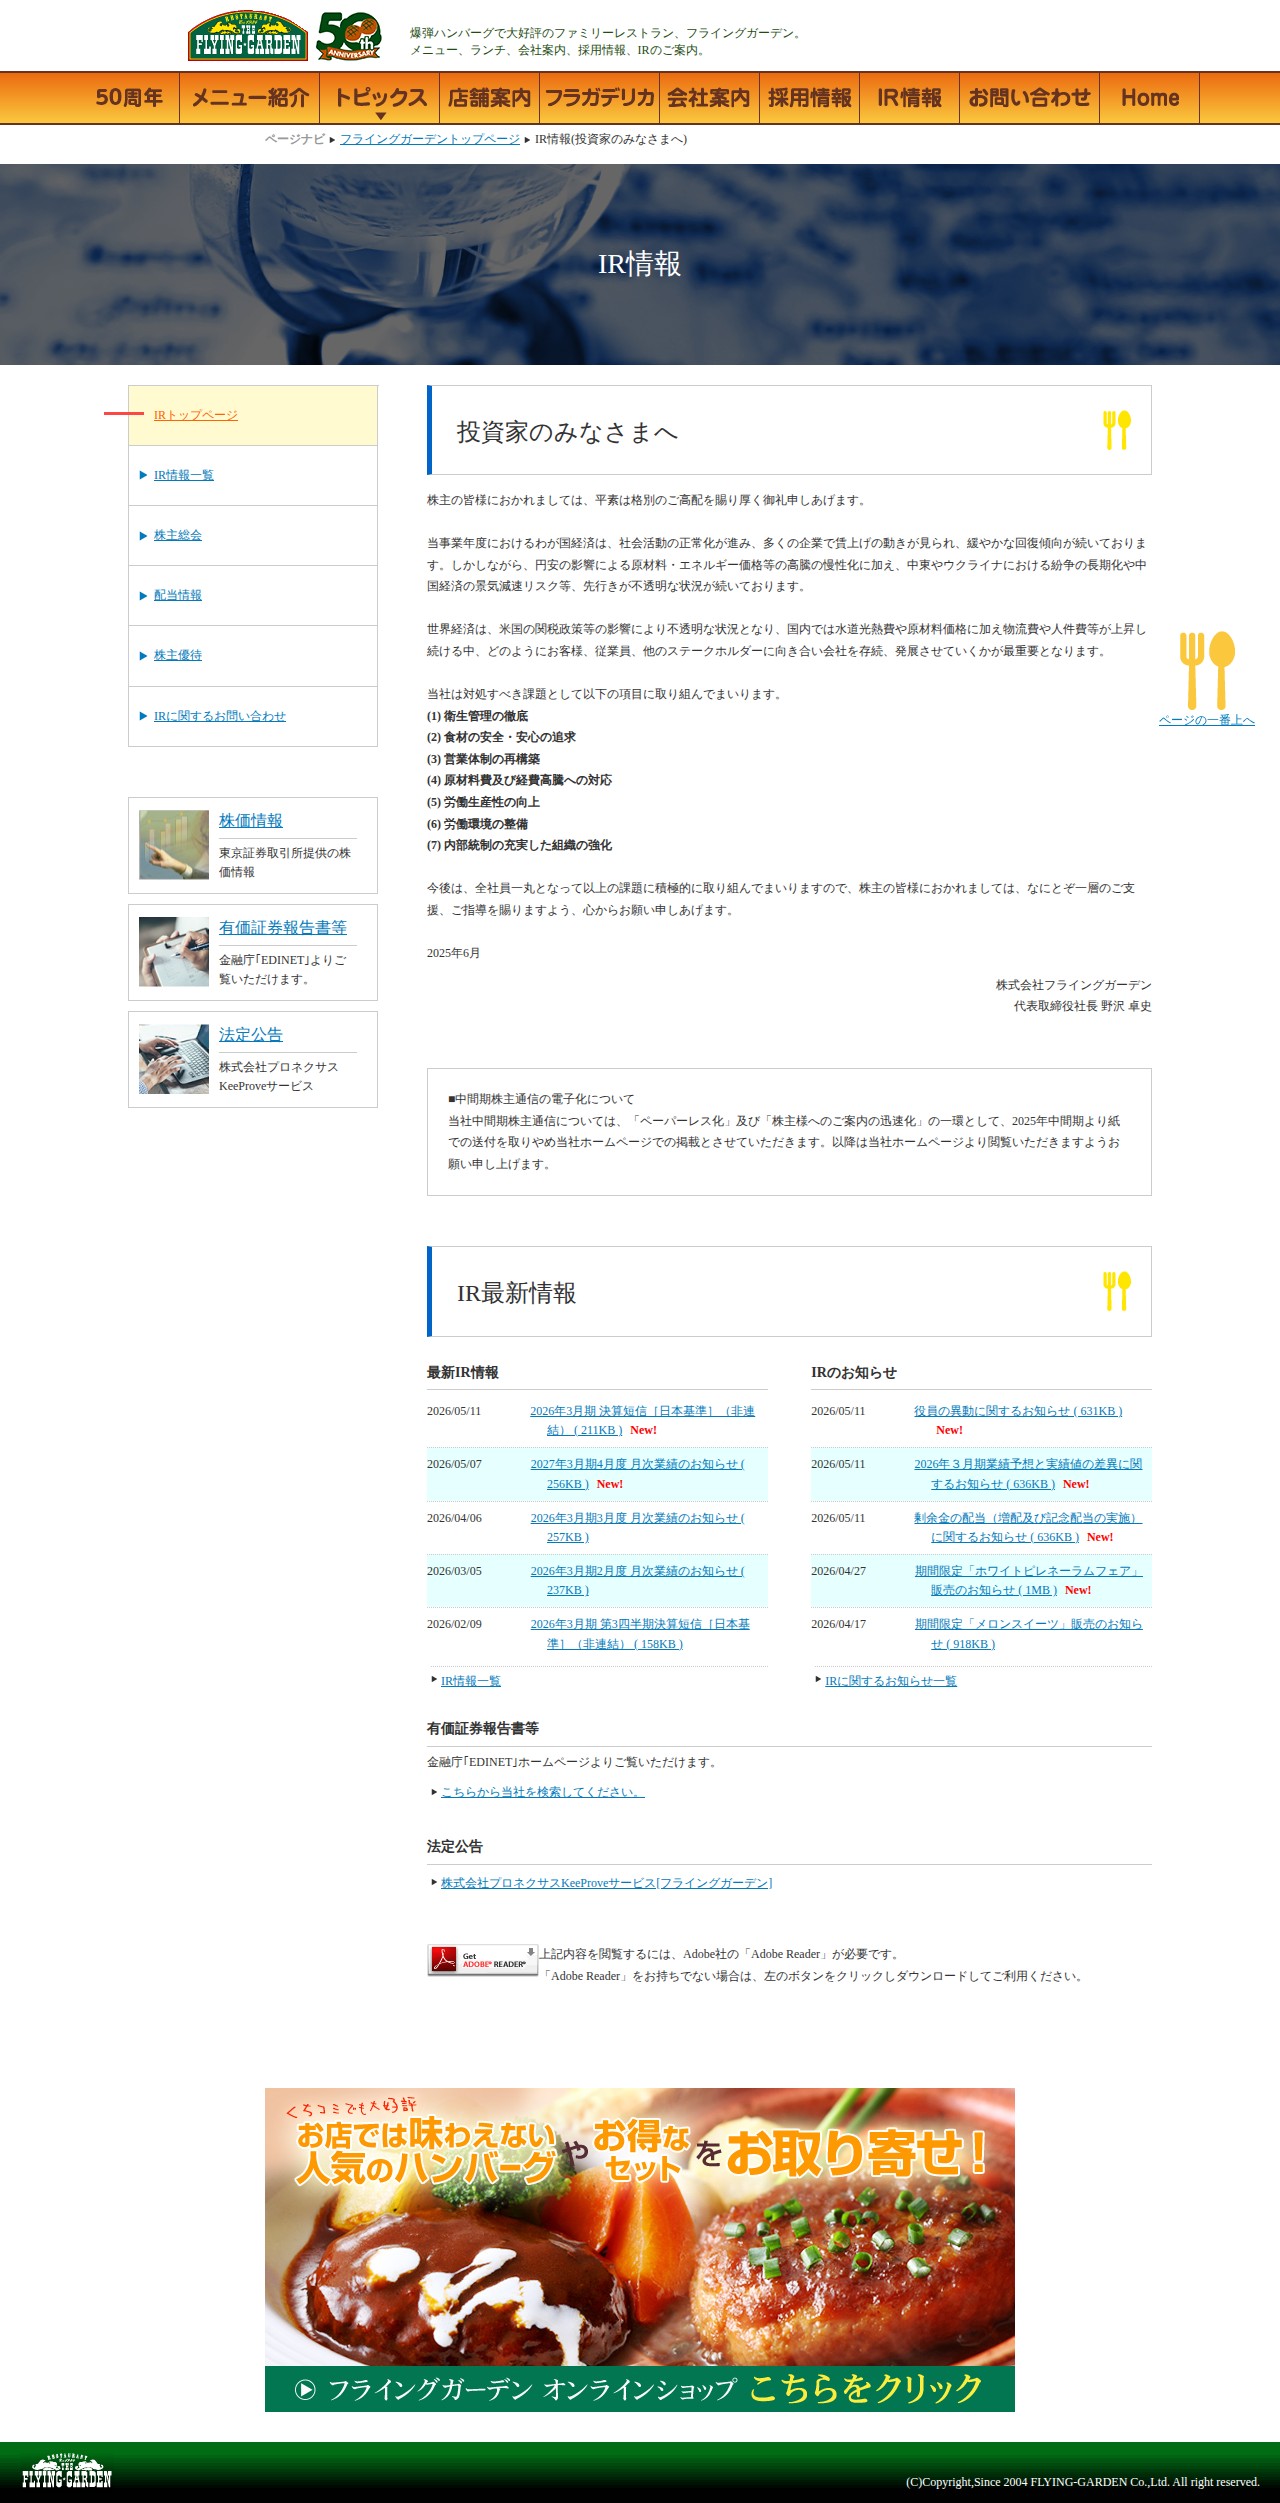Open ホワイトピレネーラムフェア 販売のお知らせ link
This screenshot has width=1280, height=2503.
1027,1580
